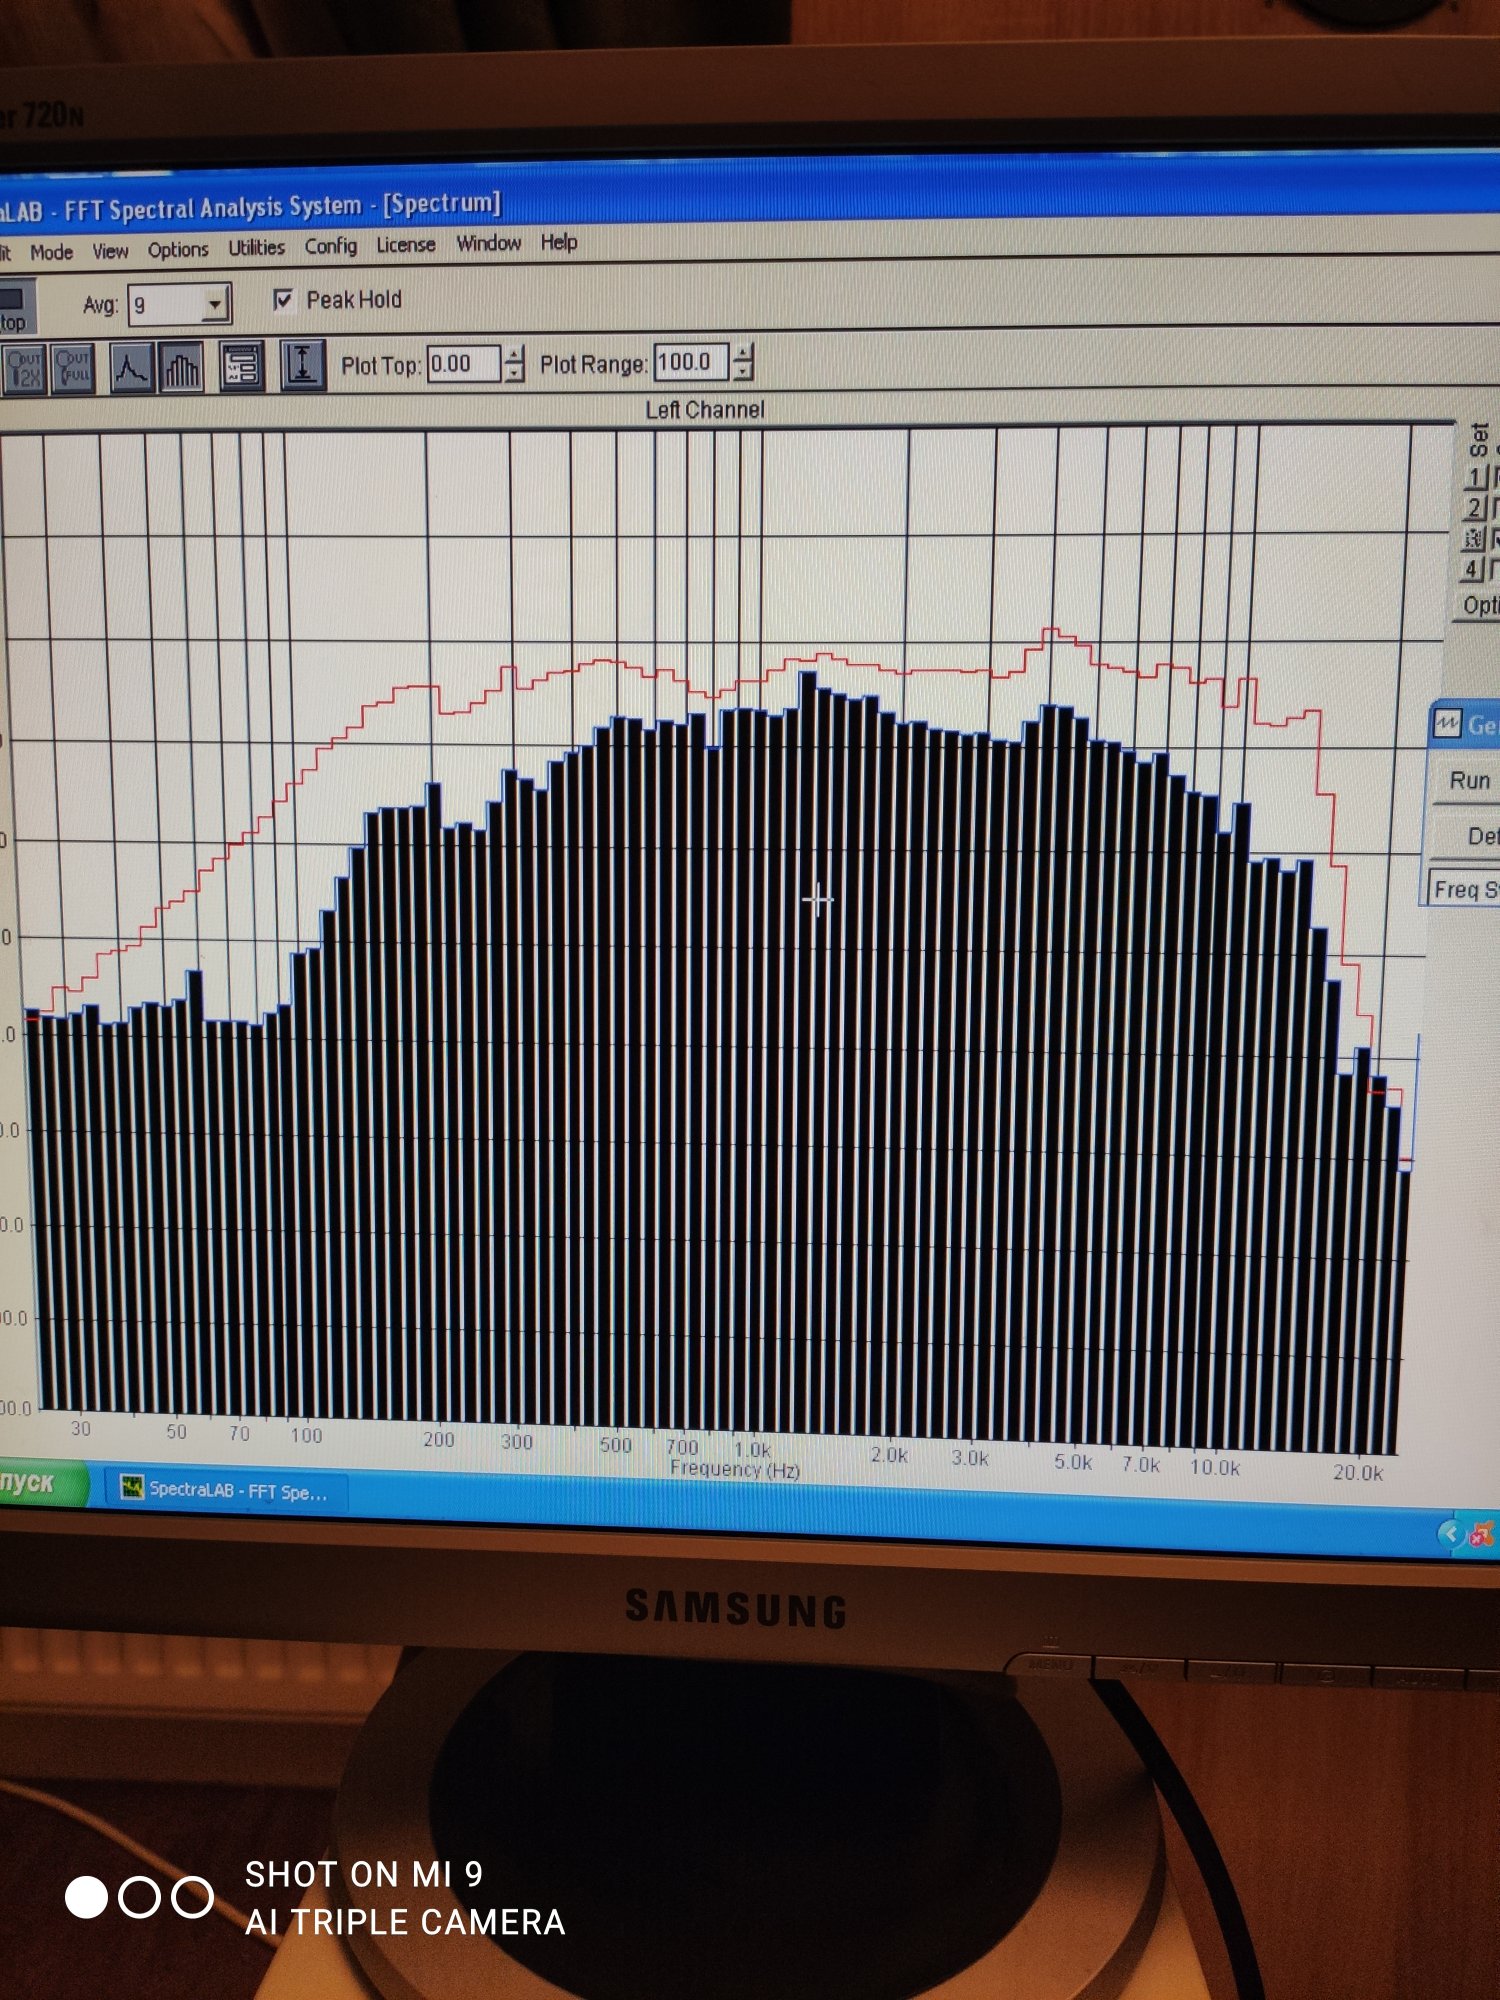
Task: Click the 100 frequency axis label
Action: click(306, 1436)
